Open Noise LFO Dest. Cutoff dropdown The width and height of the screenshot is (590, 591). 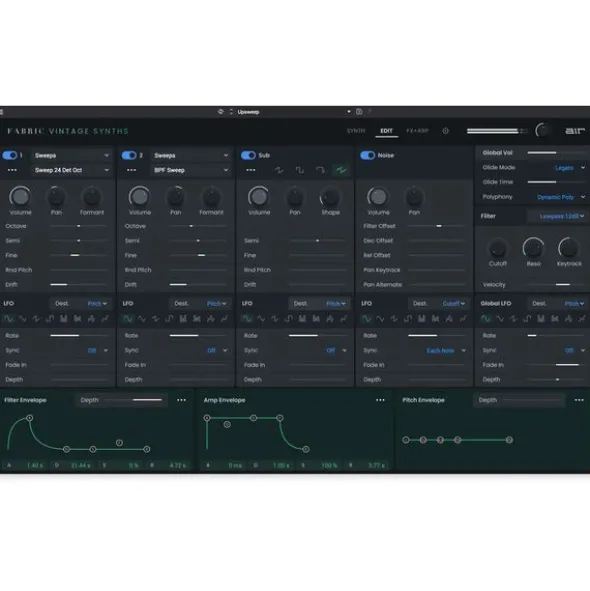[438, 303]
